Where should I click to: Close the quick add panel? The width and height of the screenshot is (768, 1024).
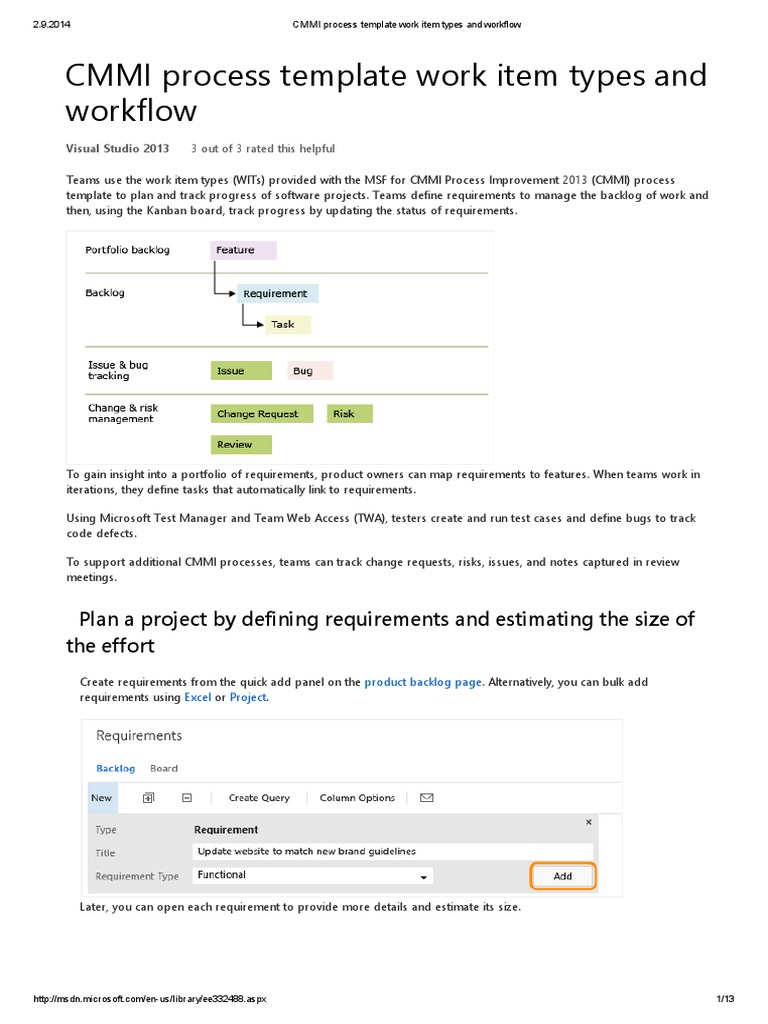pos(588,822)
